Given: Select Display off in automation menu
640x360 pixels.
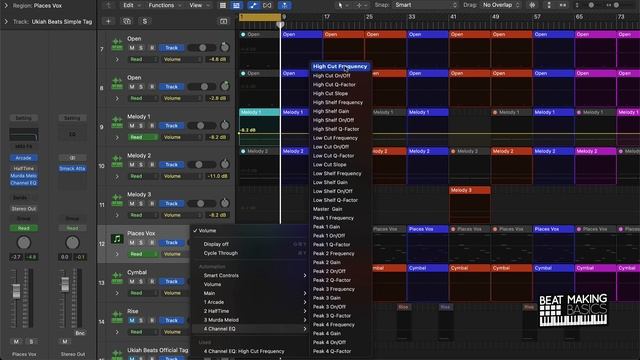Looking at the screenshot, I should tap(216, 244).
